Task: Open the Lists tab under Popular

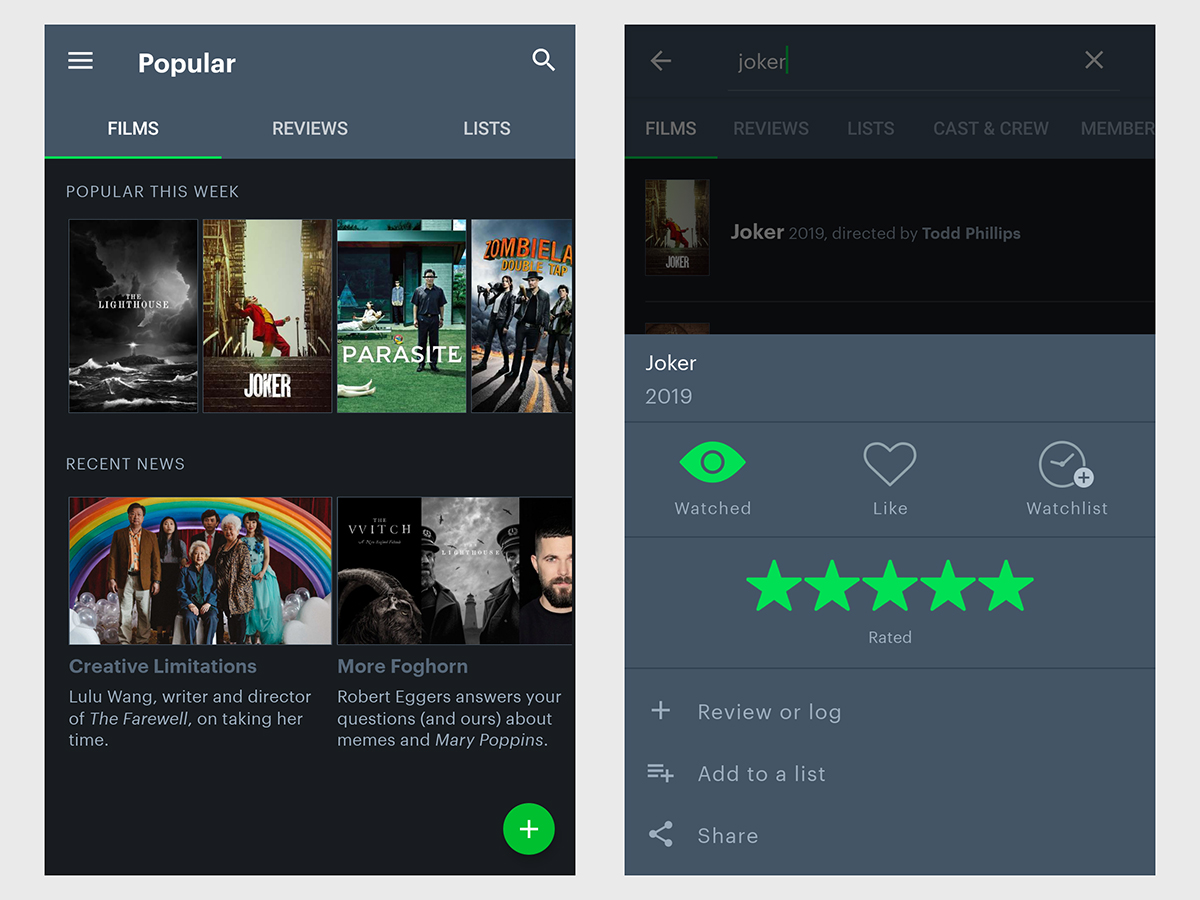Action: (x=487, y=129)
